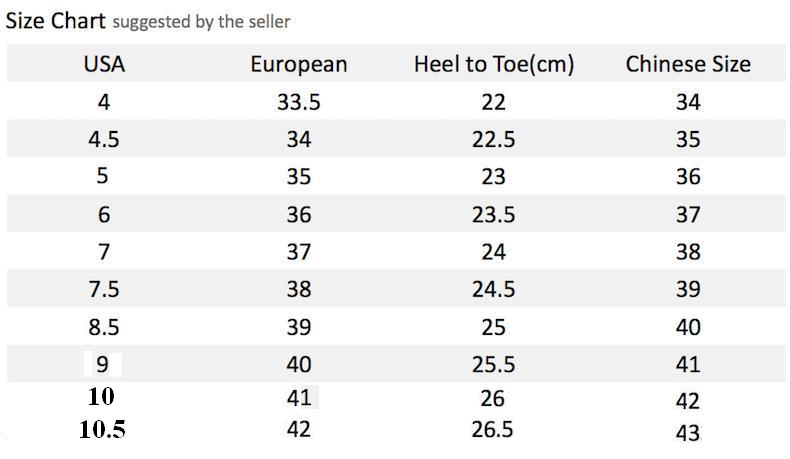Select the European size 42 cell
Image resolution: width=790 pixels, height=459 pixels.
(298, 430)
